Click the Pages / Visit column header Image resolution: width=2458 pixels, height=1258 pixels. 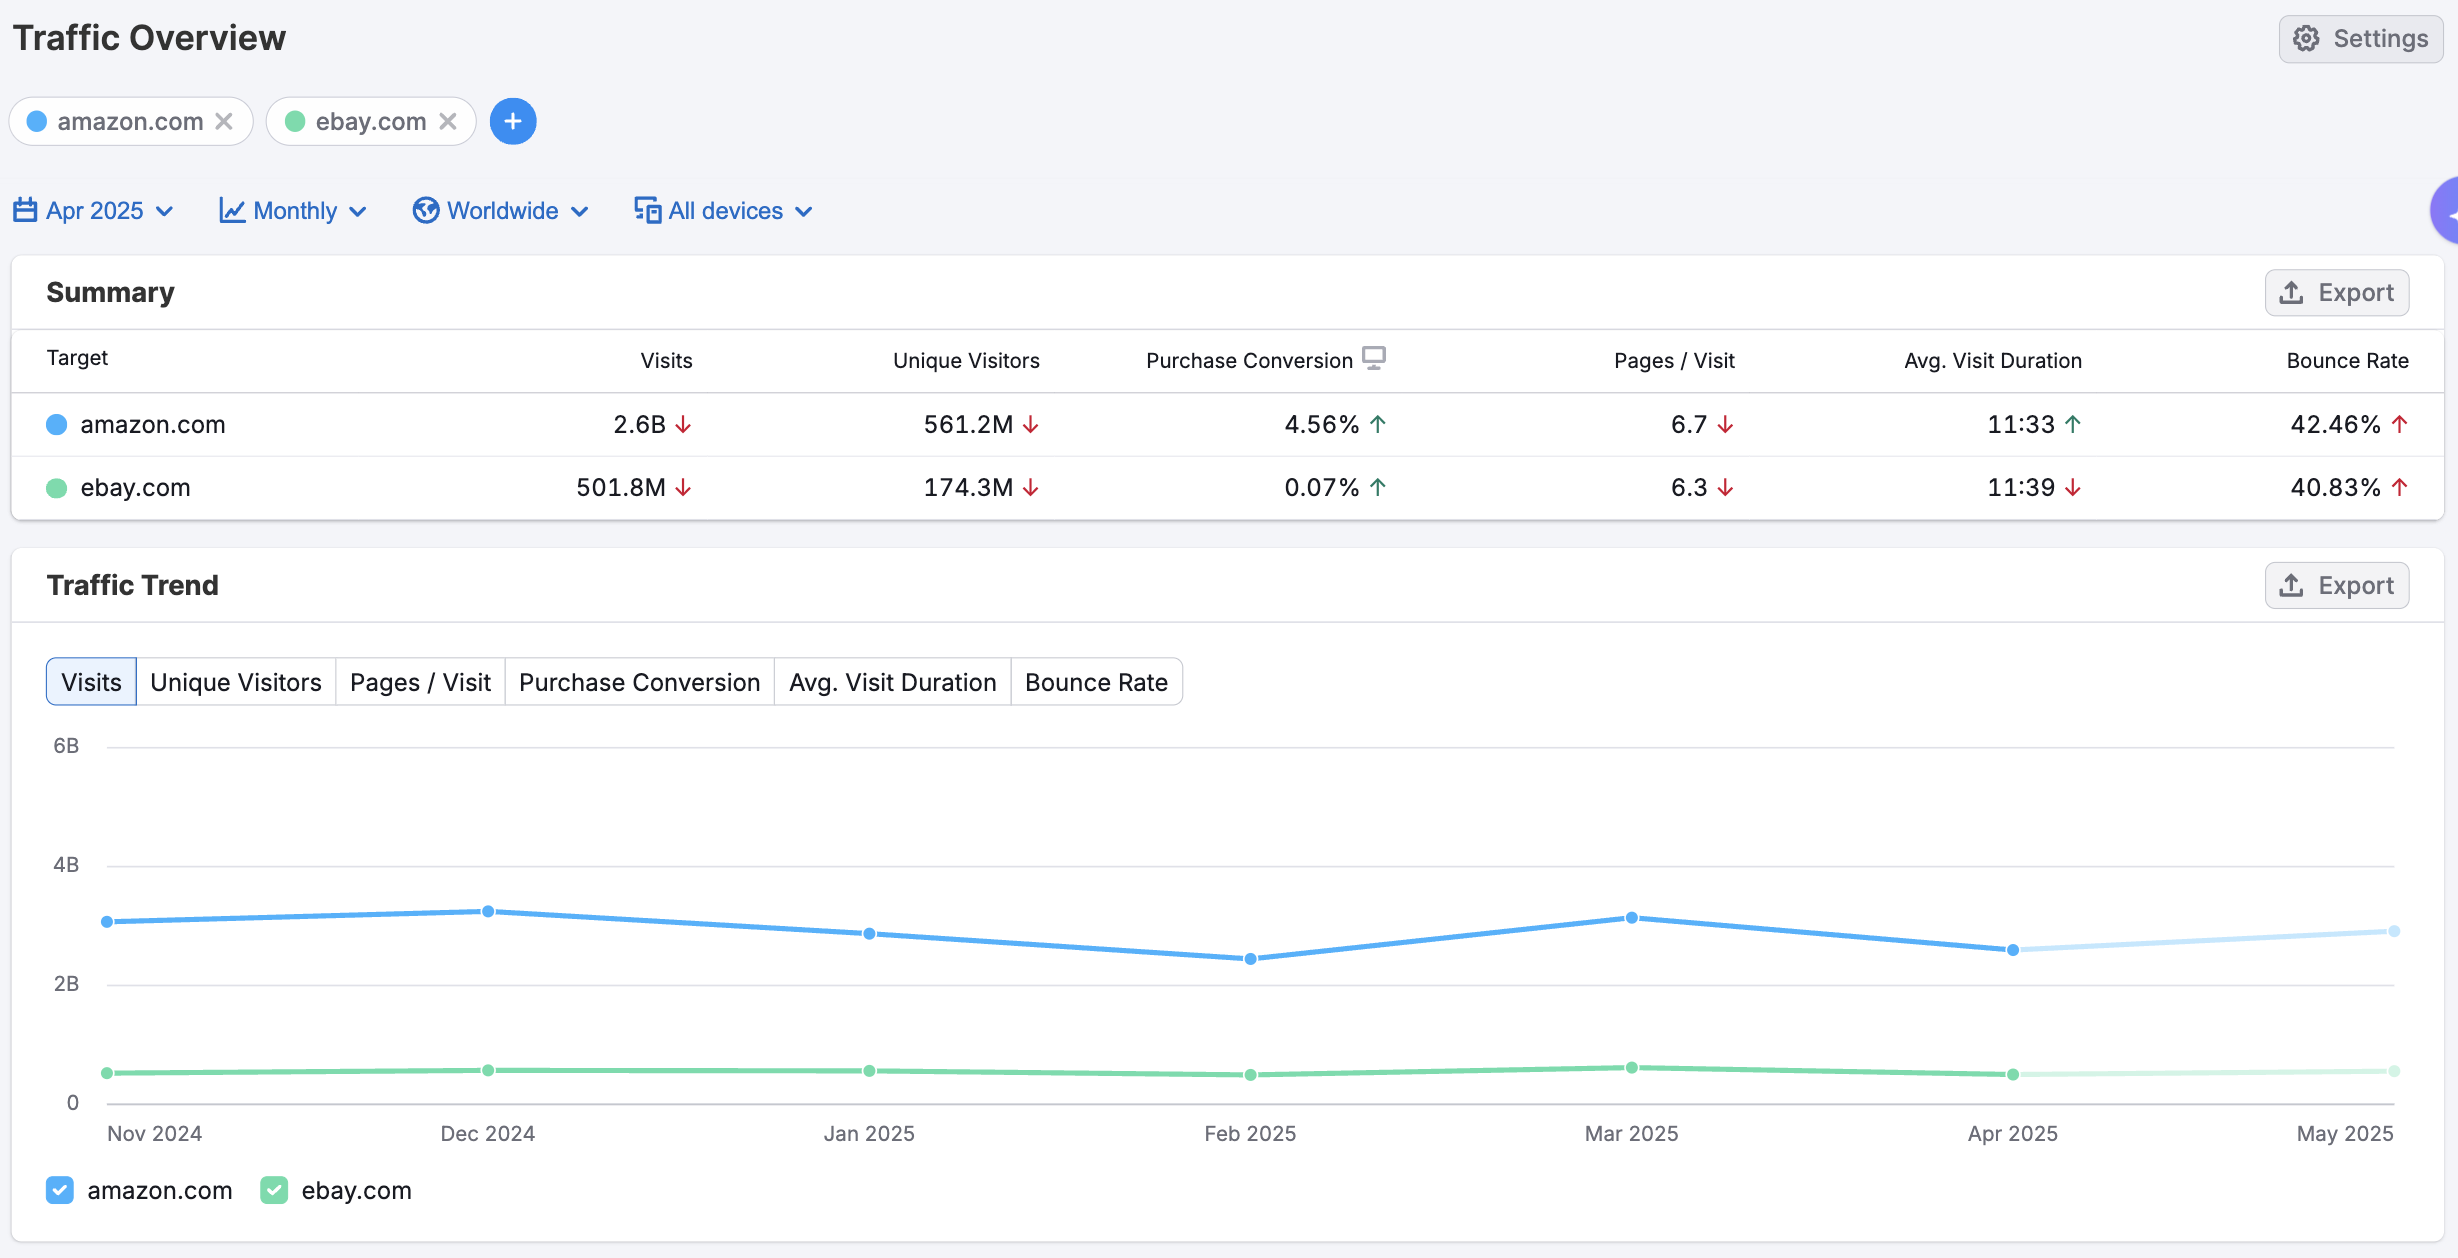coord(1674,360)
